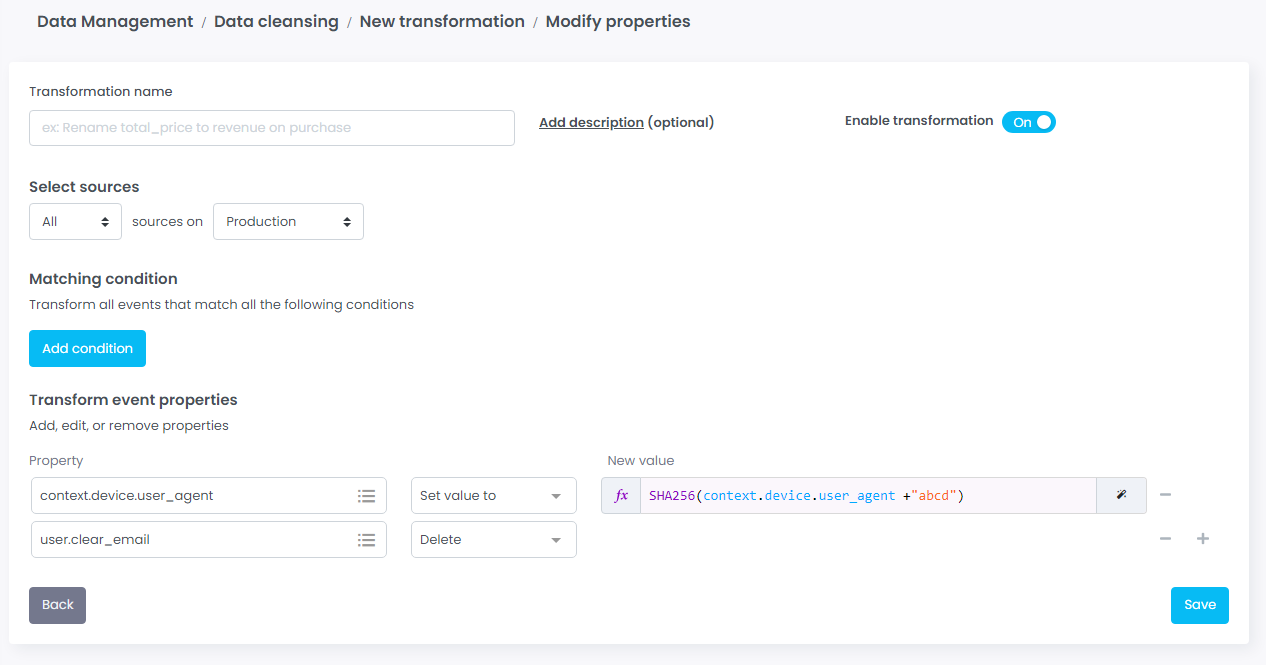Open the Production environment dropdown

click(288, 222)
